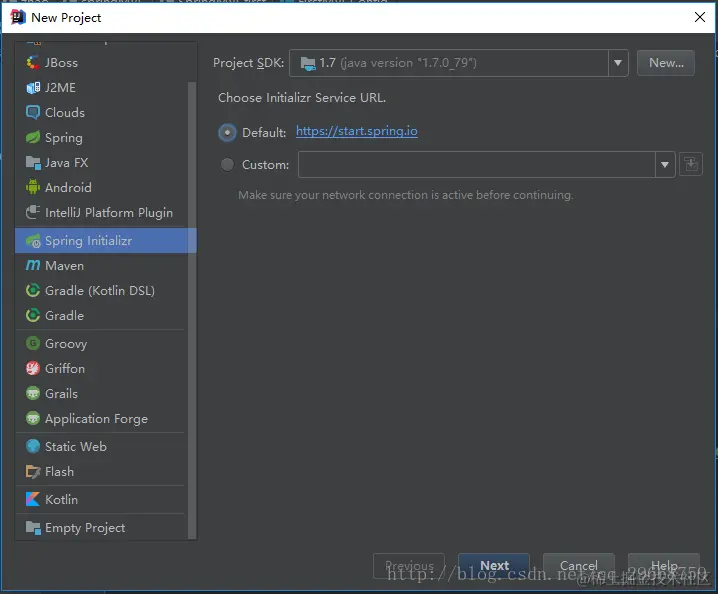Click the Android robot icon
The image size is (718, 594).
[33, 187]
